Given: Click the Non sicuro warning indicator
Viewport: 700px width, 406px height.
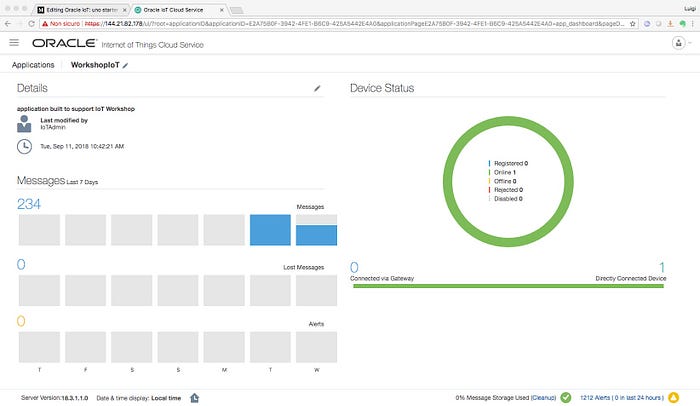Looking at the screenshot, I should point(61,24).
